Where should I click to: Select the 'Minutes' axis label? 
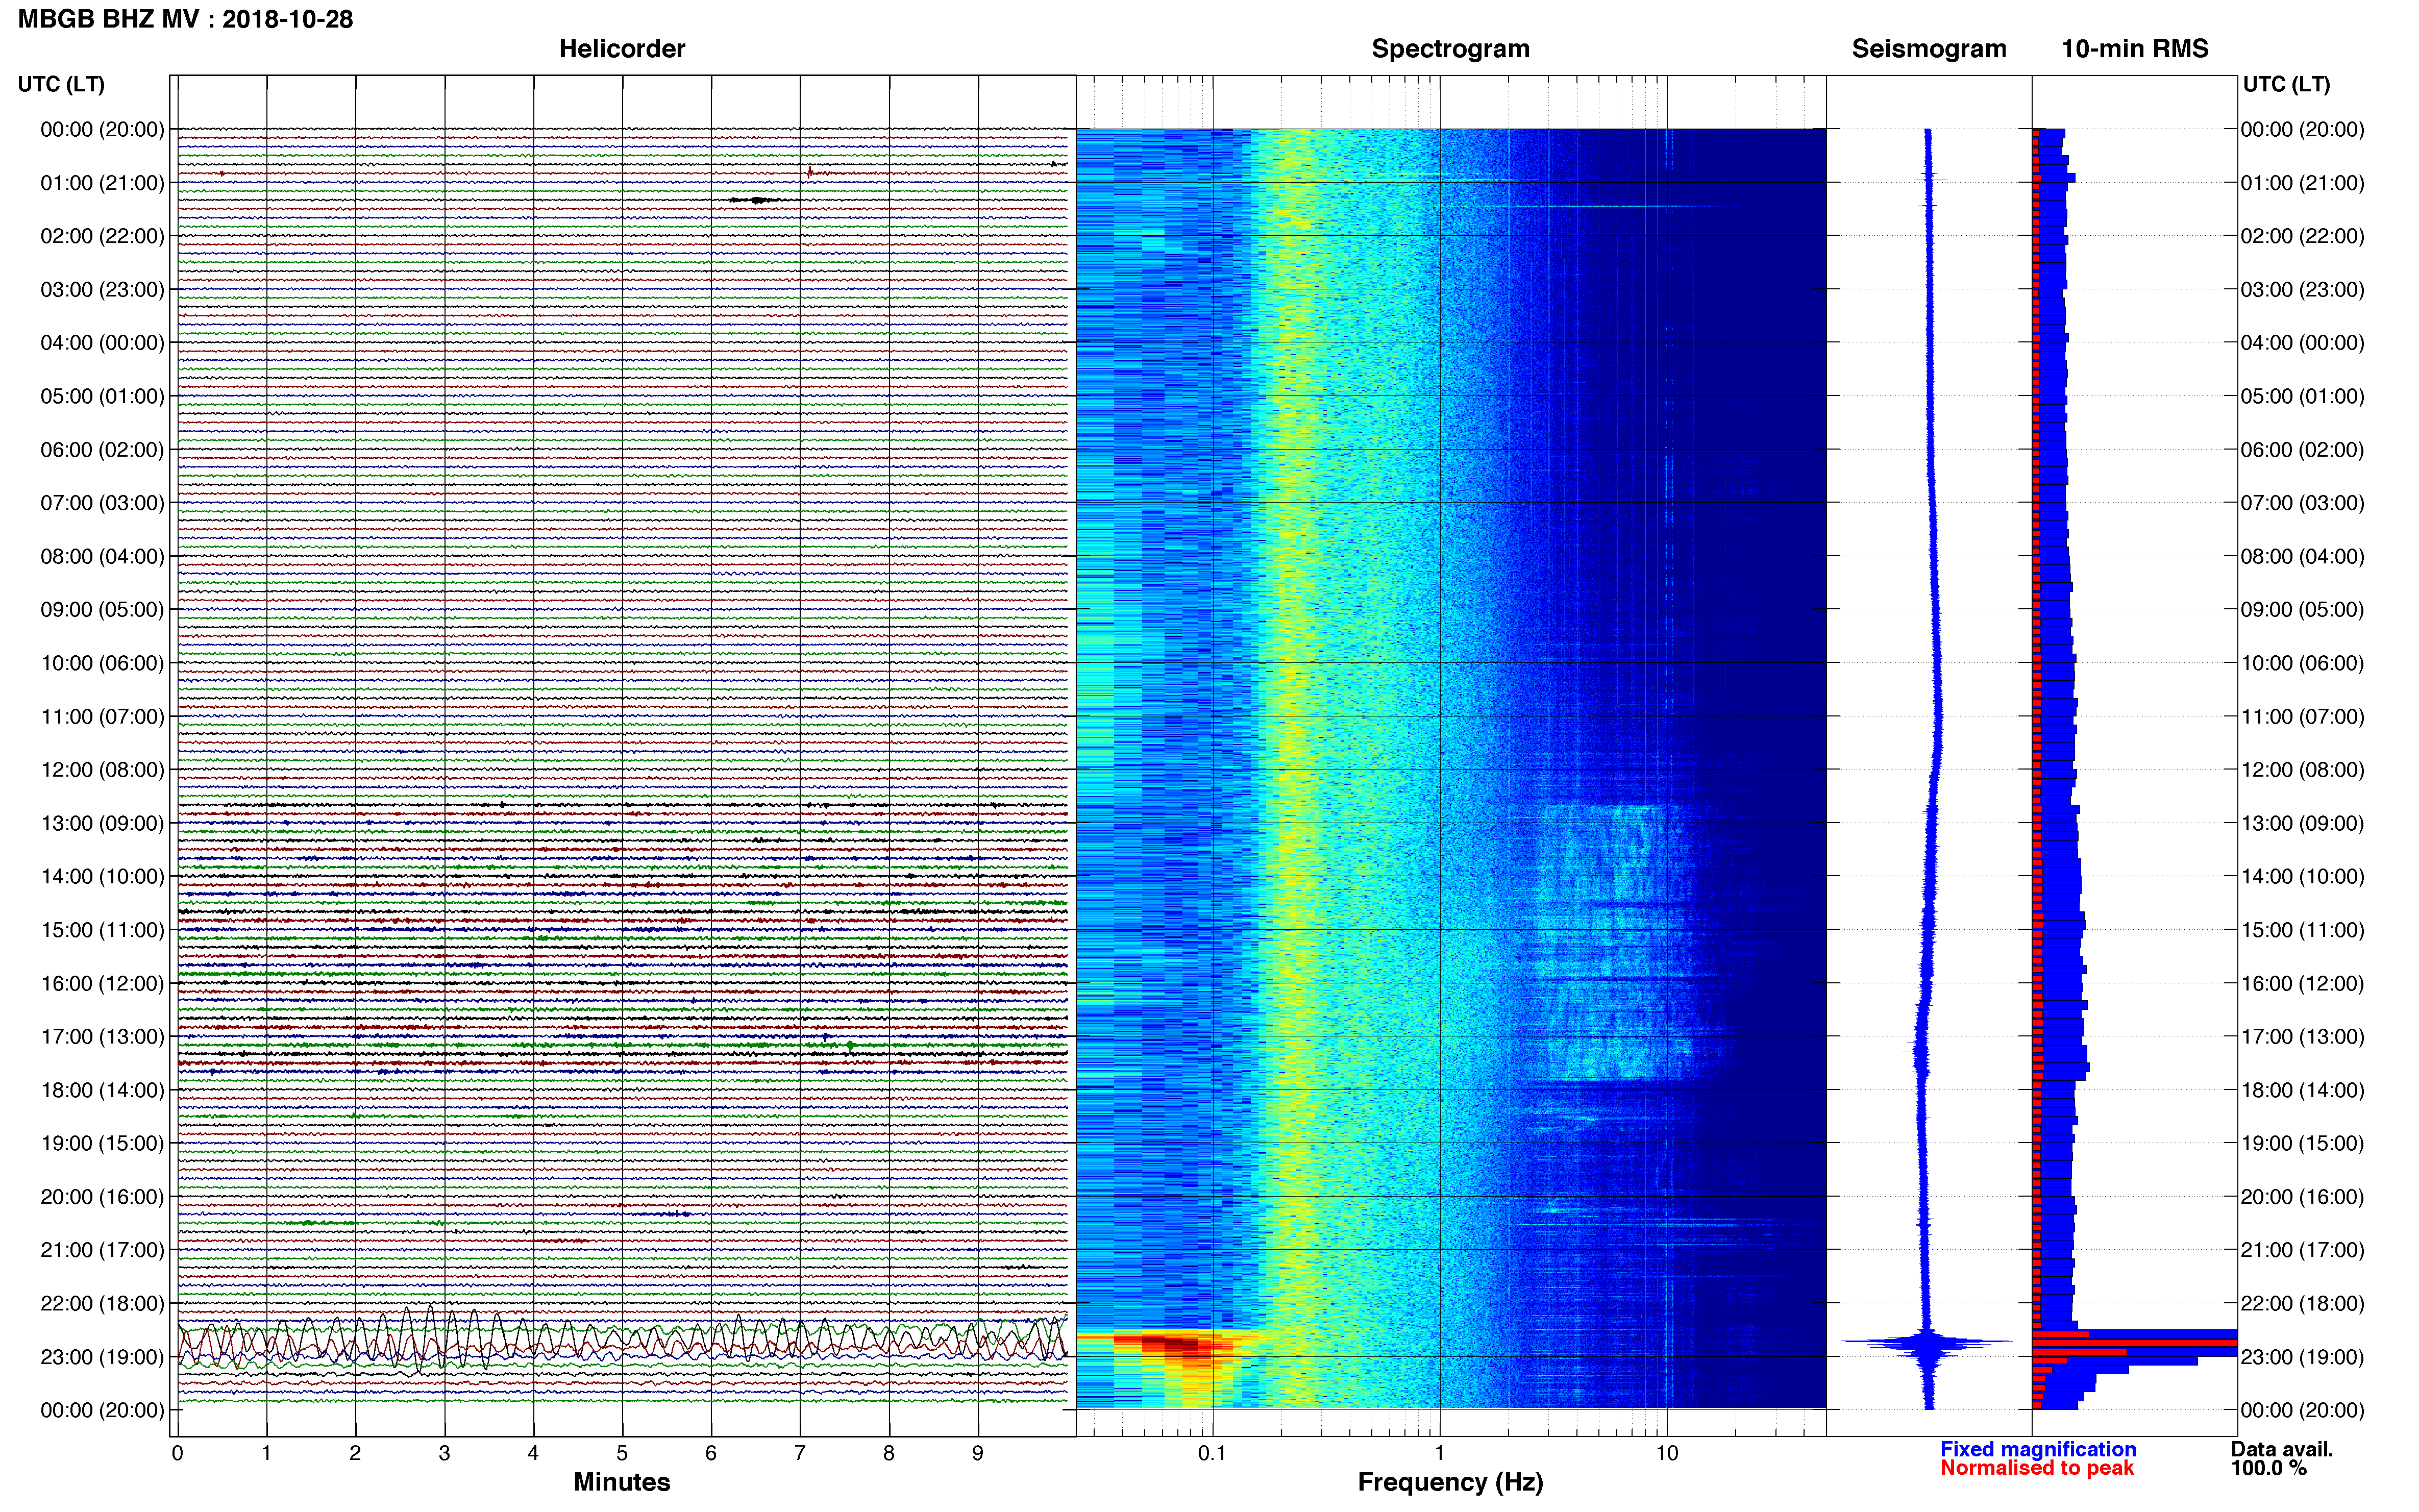pos(621,1481)
